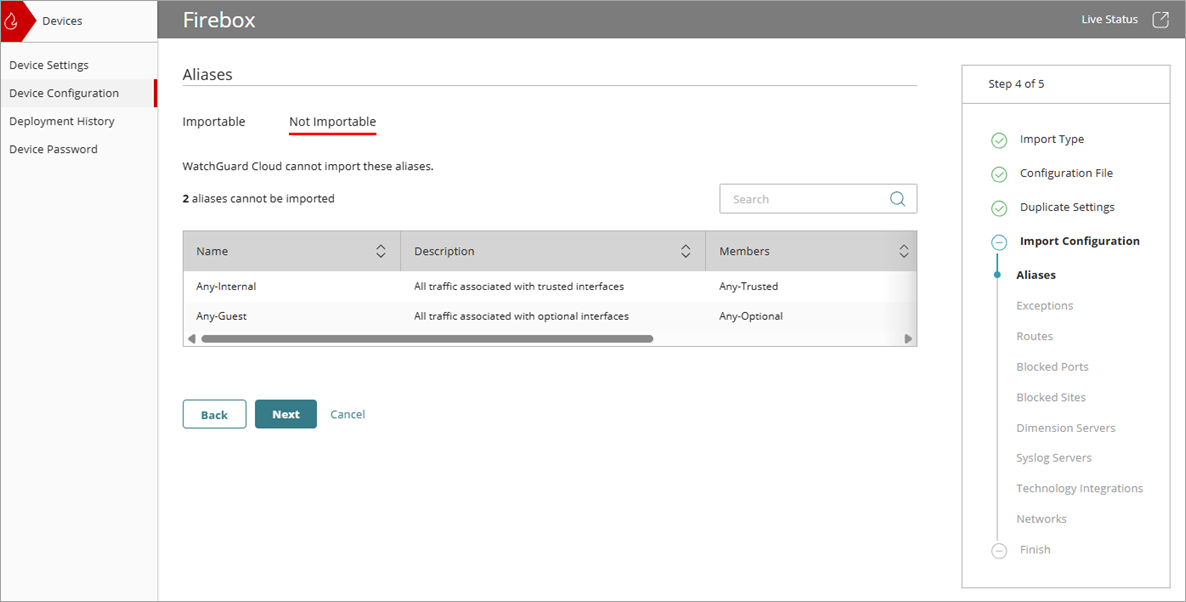Screen dimensions: 1186x602
Task: Select the Syslog Servers sub-step
Action: pyautogui.click(x=1054, y=458)
